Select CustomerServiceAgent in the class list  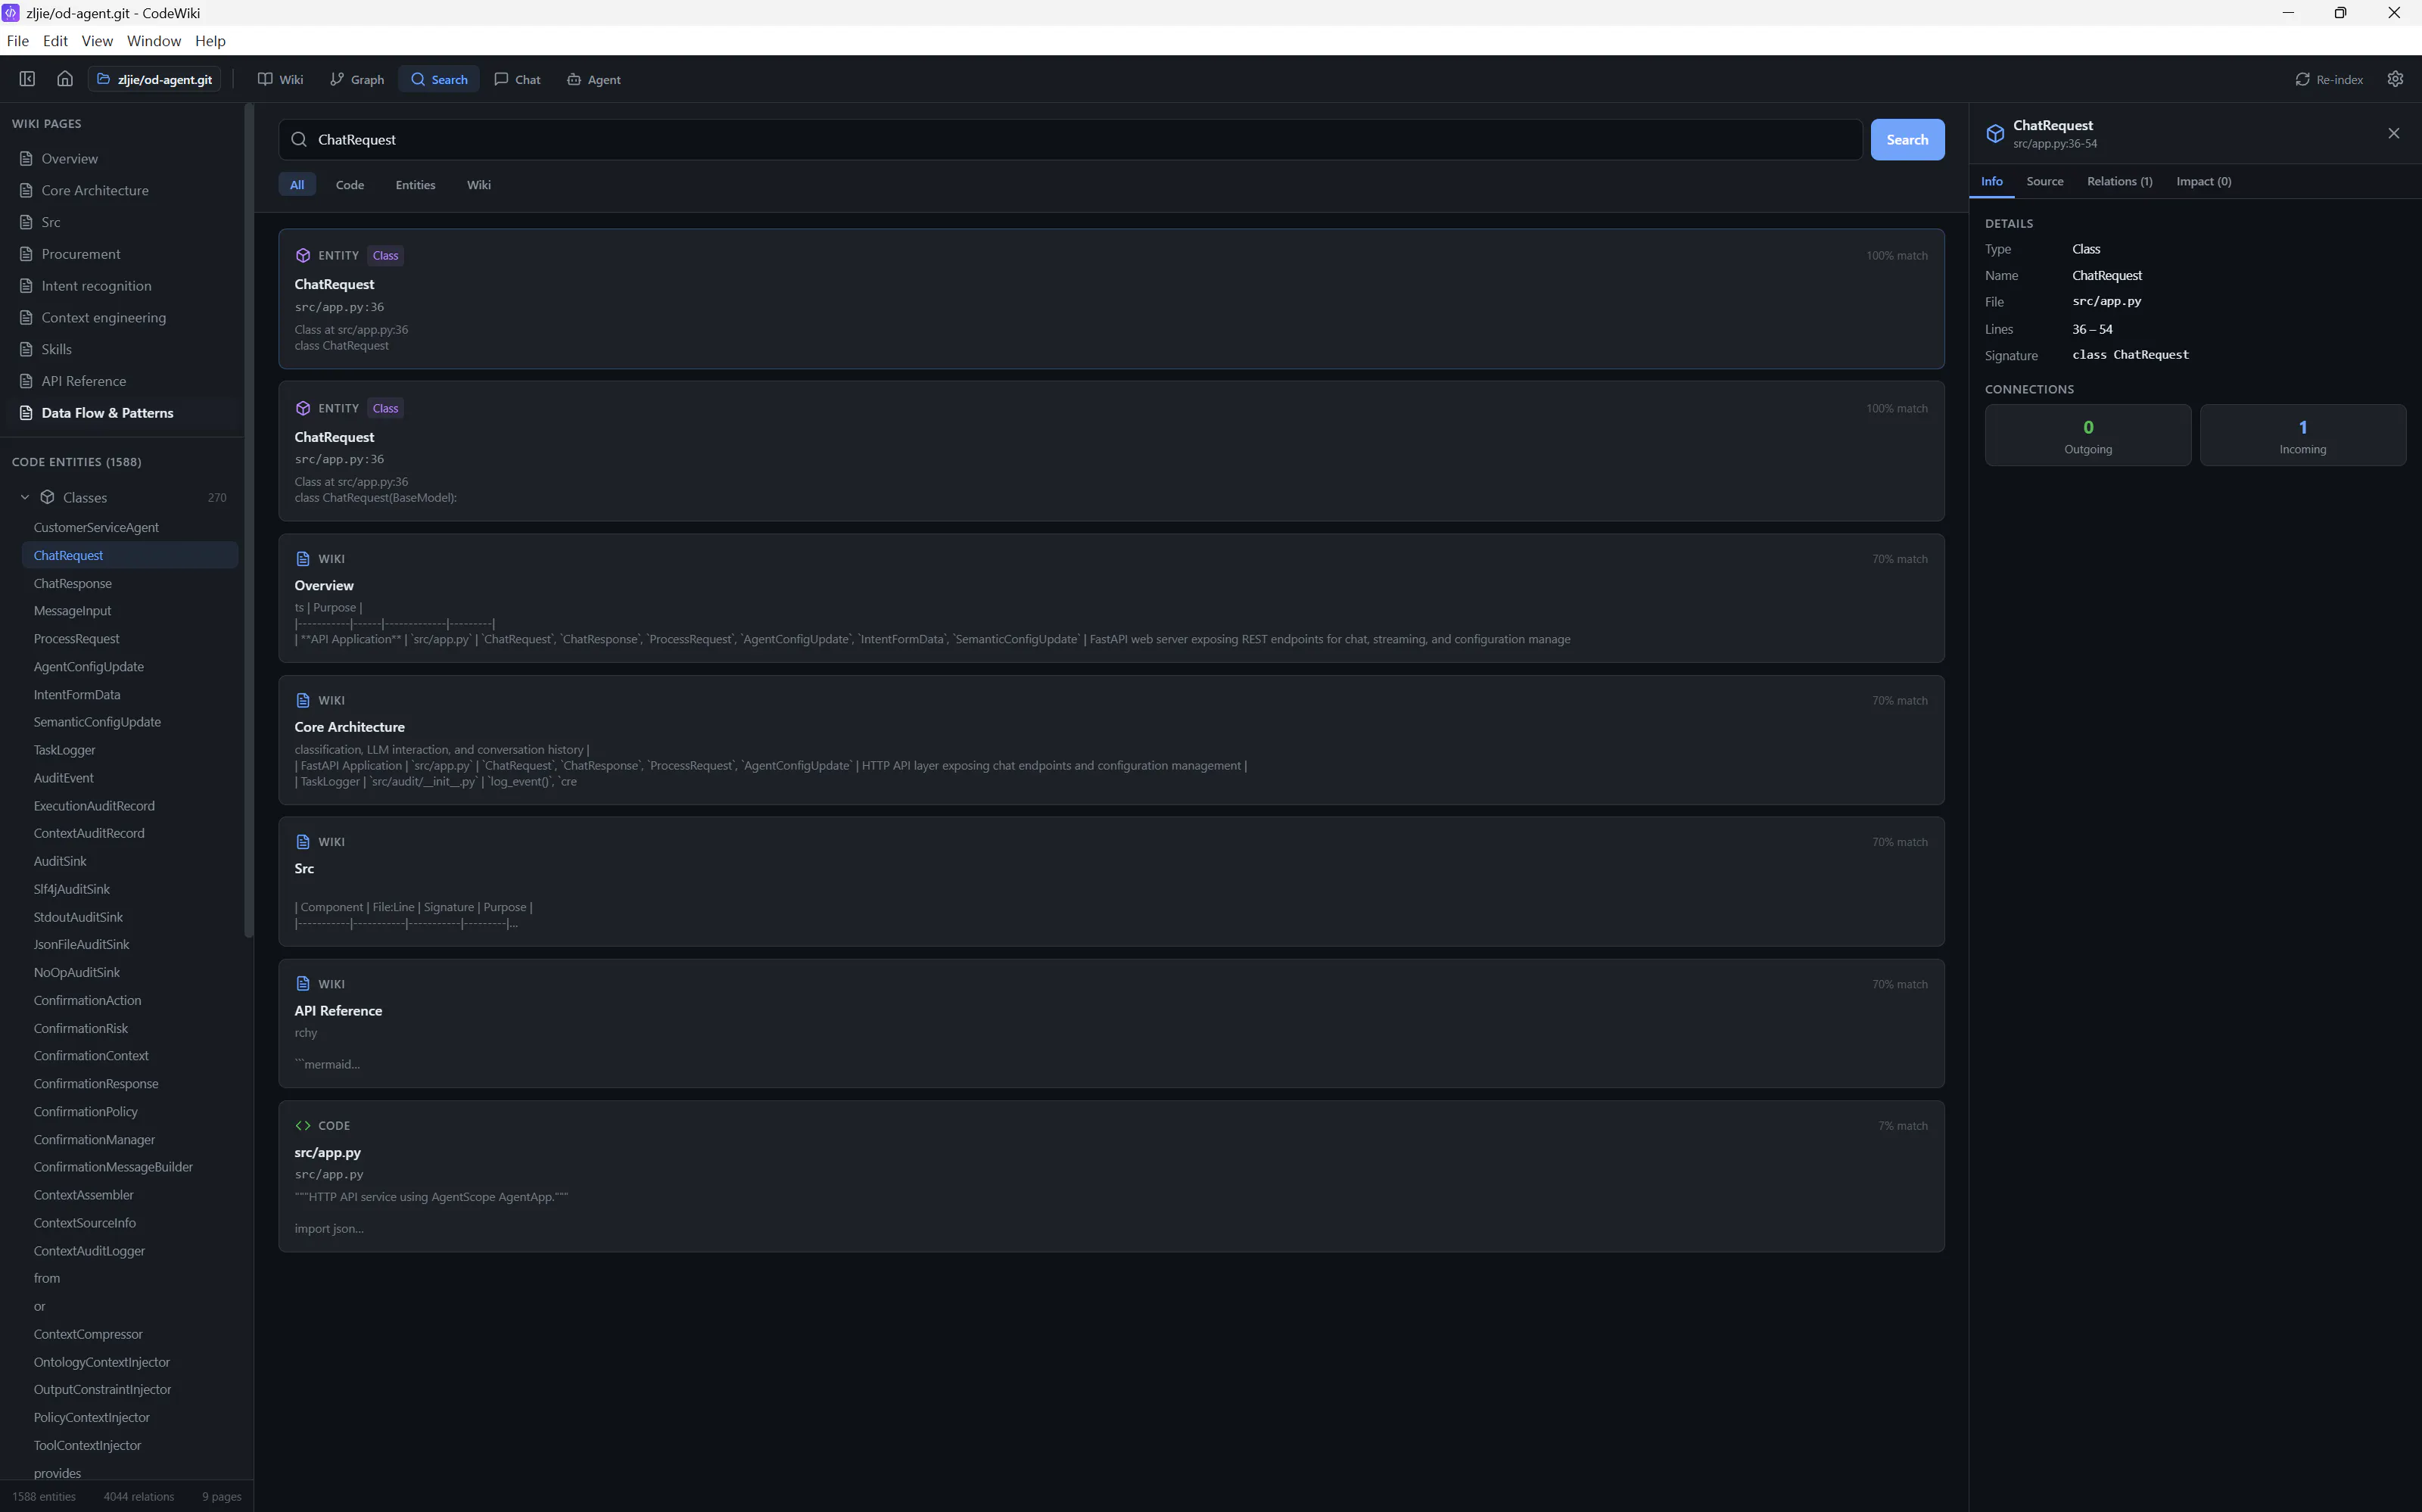[x=130, y=527]
